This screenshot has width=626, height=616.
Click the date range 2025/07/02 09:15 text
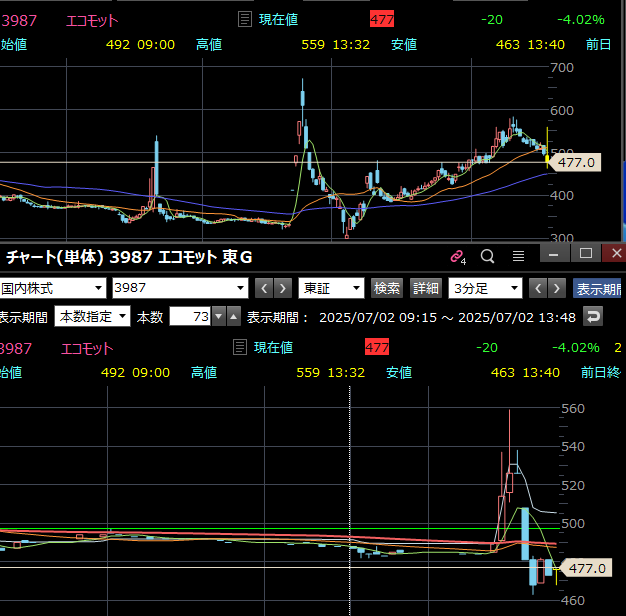tap(448, 317)
